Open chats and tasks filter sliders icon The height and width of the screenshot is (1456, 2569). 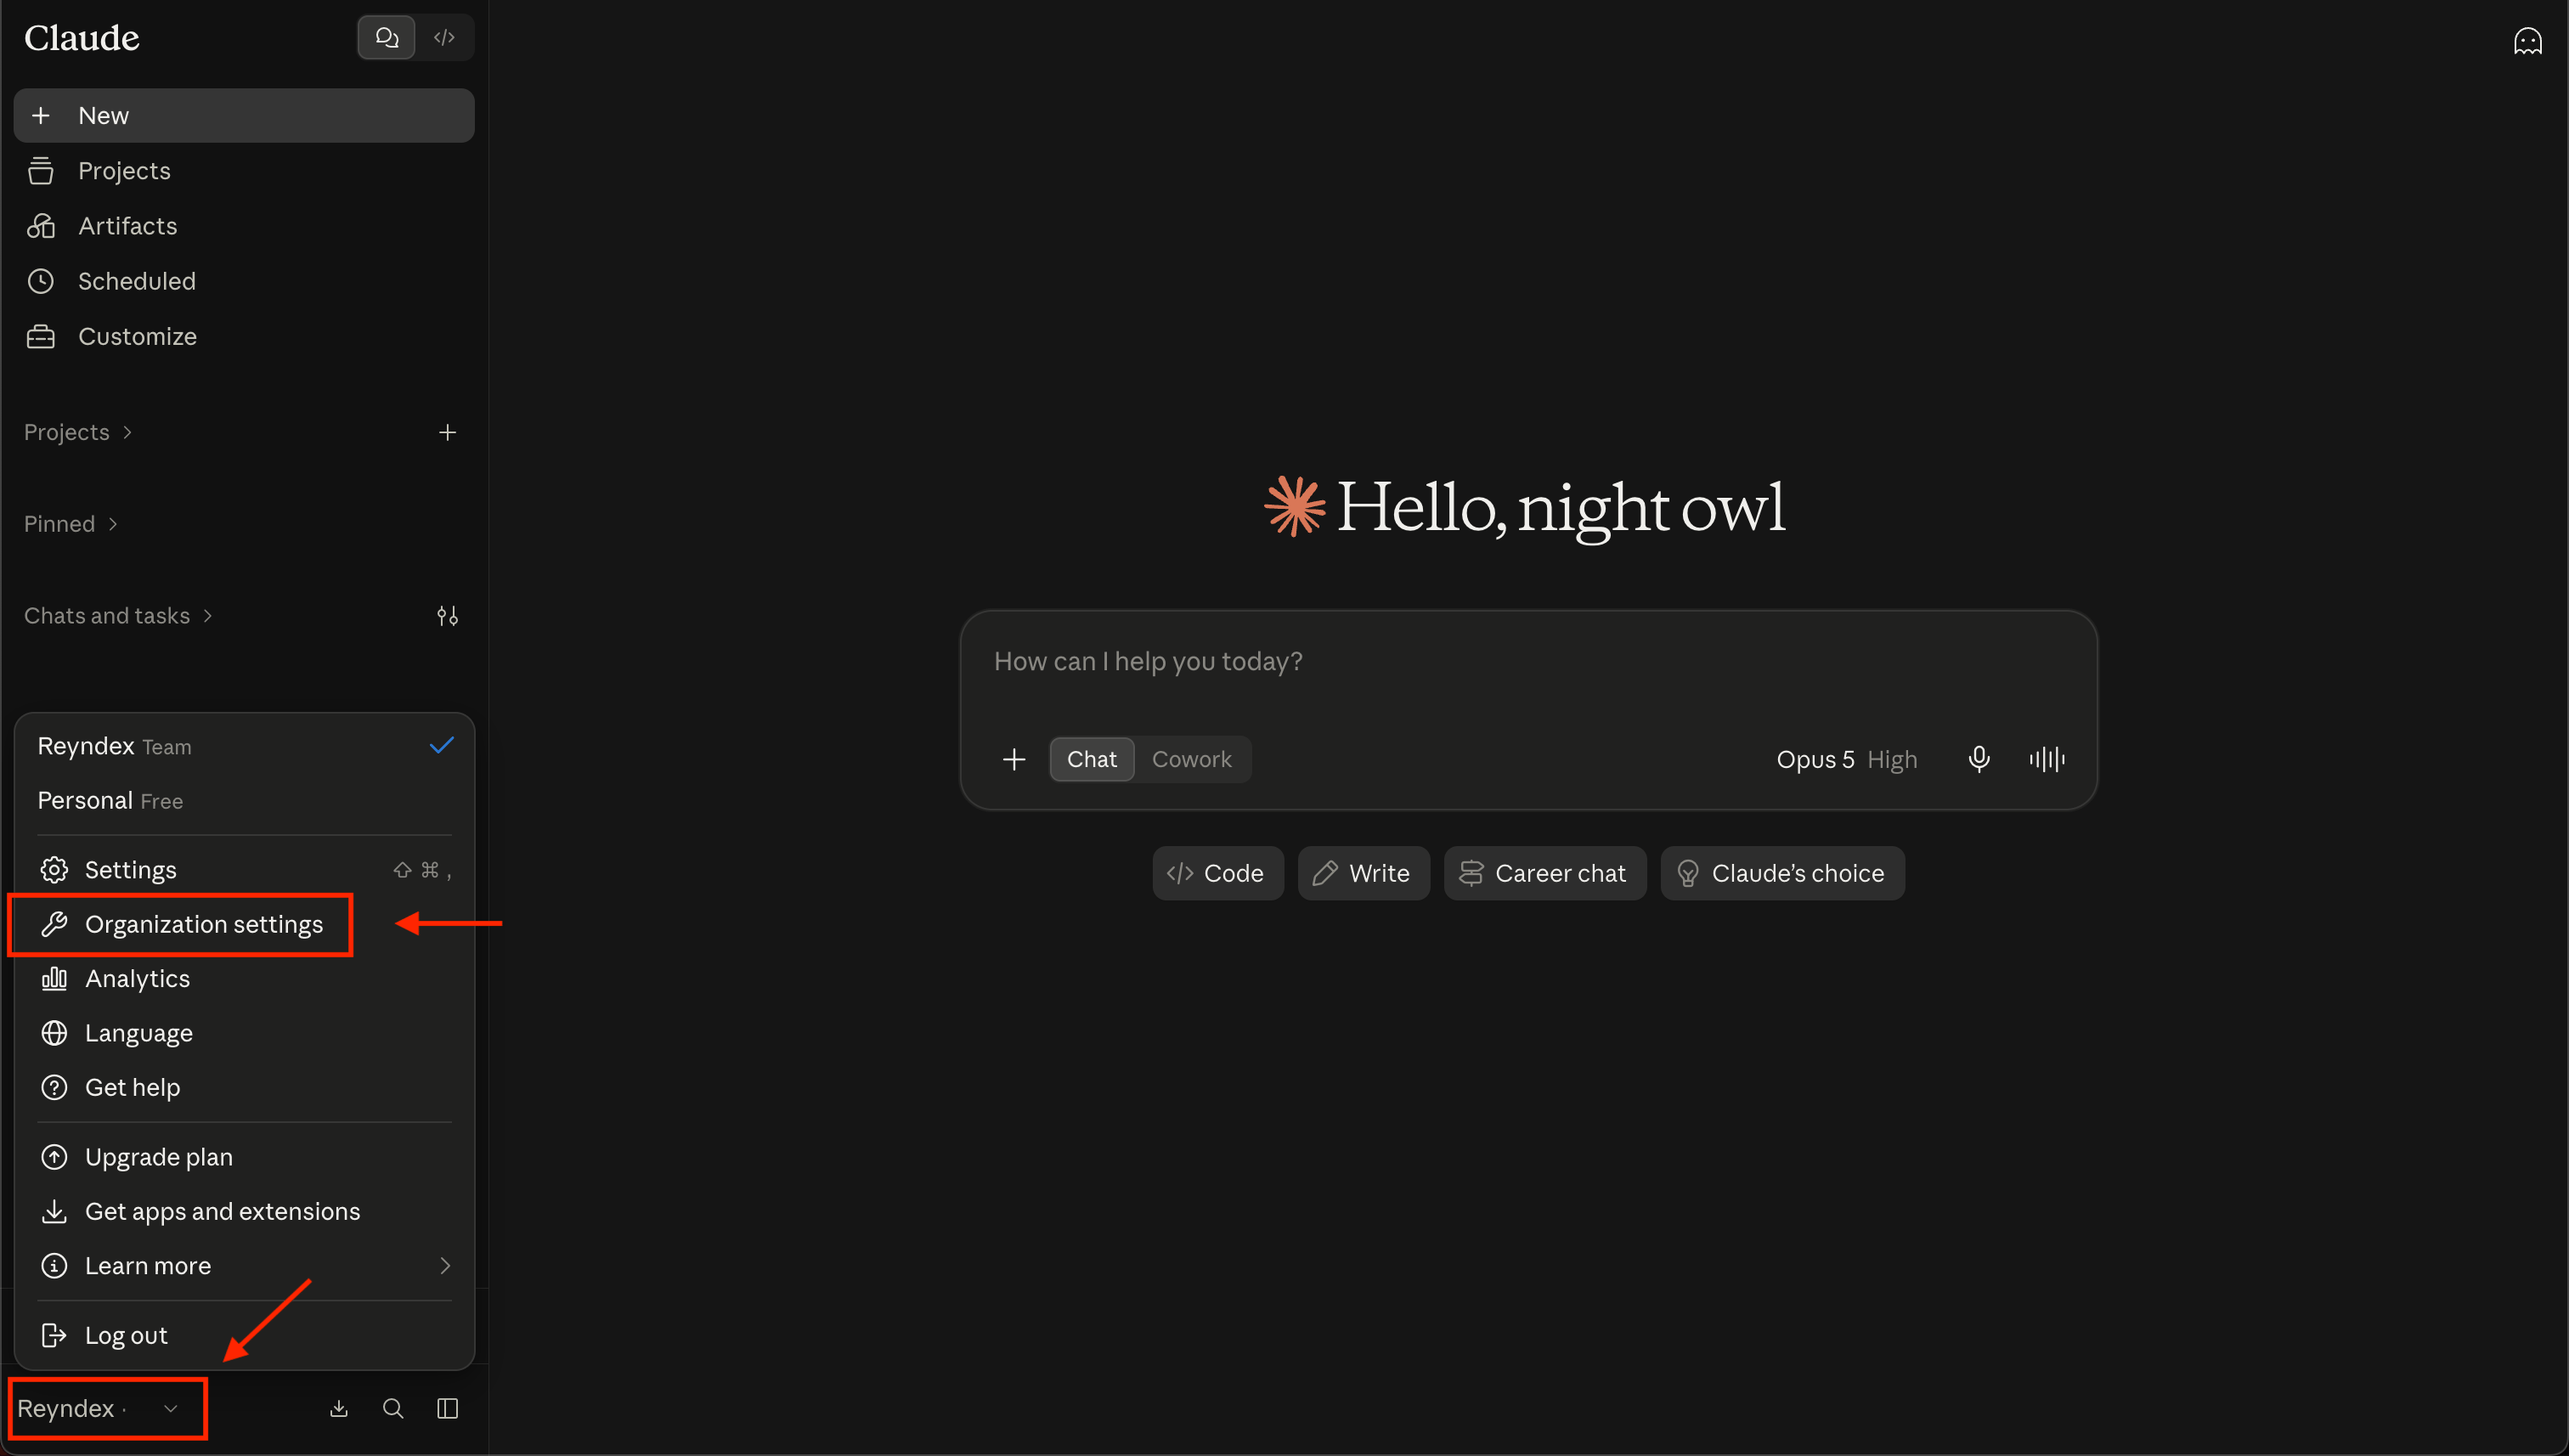click(447, 616)
